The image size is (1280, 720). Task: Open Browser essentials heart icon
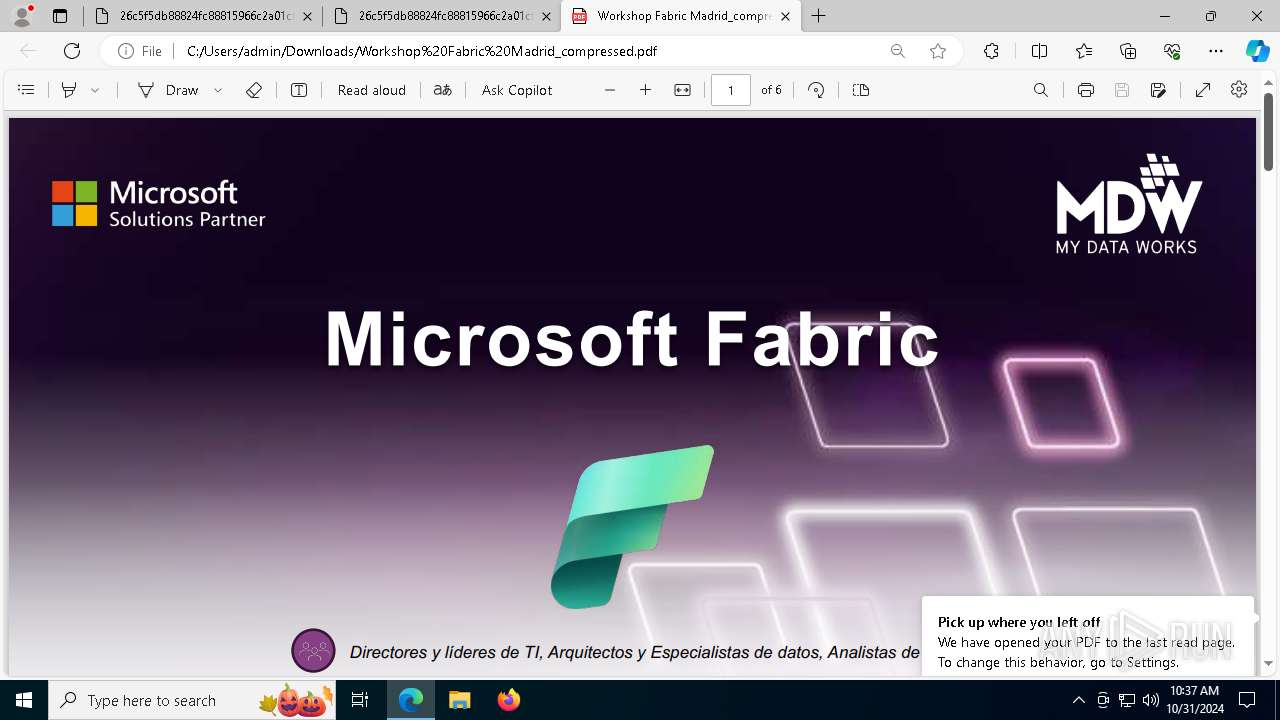point(1172,51)
